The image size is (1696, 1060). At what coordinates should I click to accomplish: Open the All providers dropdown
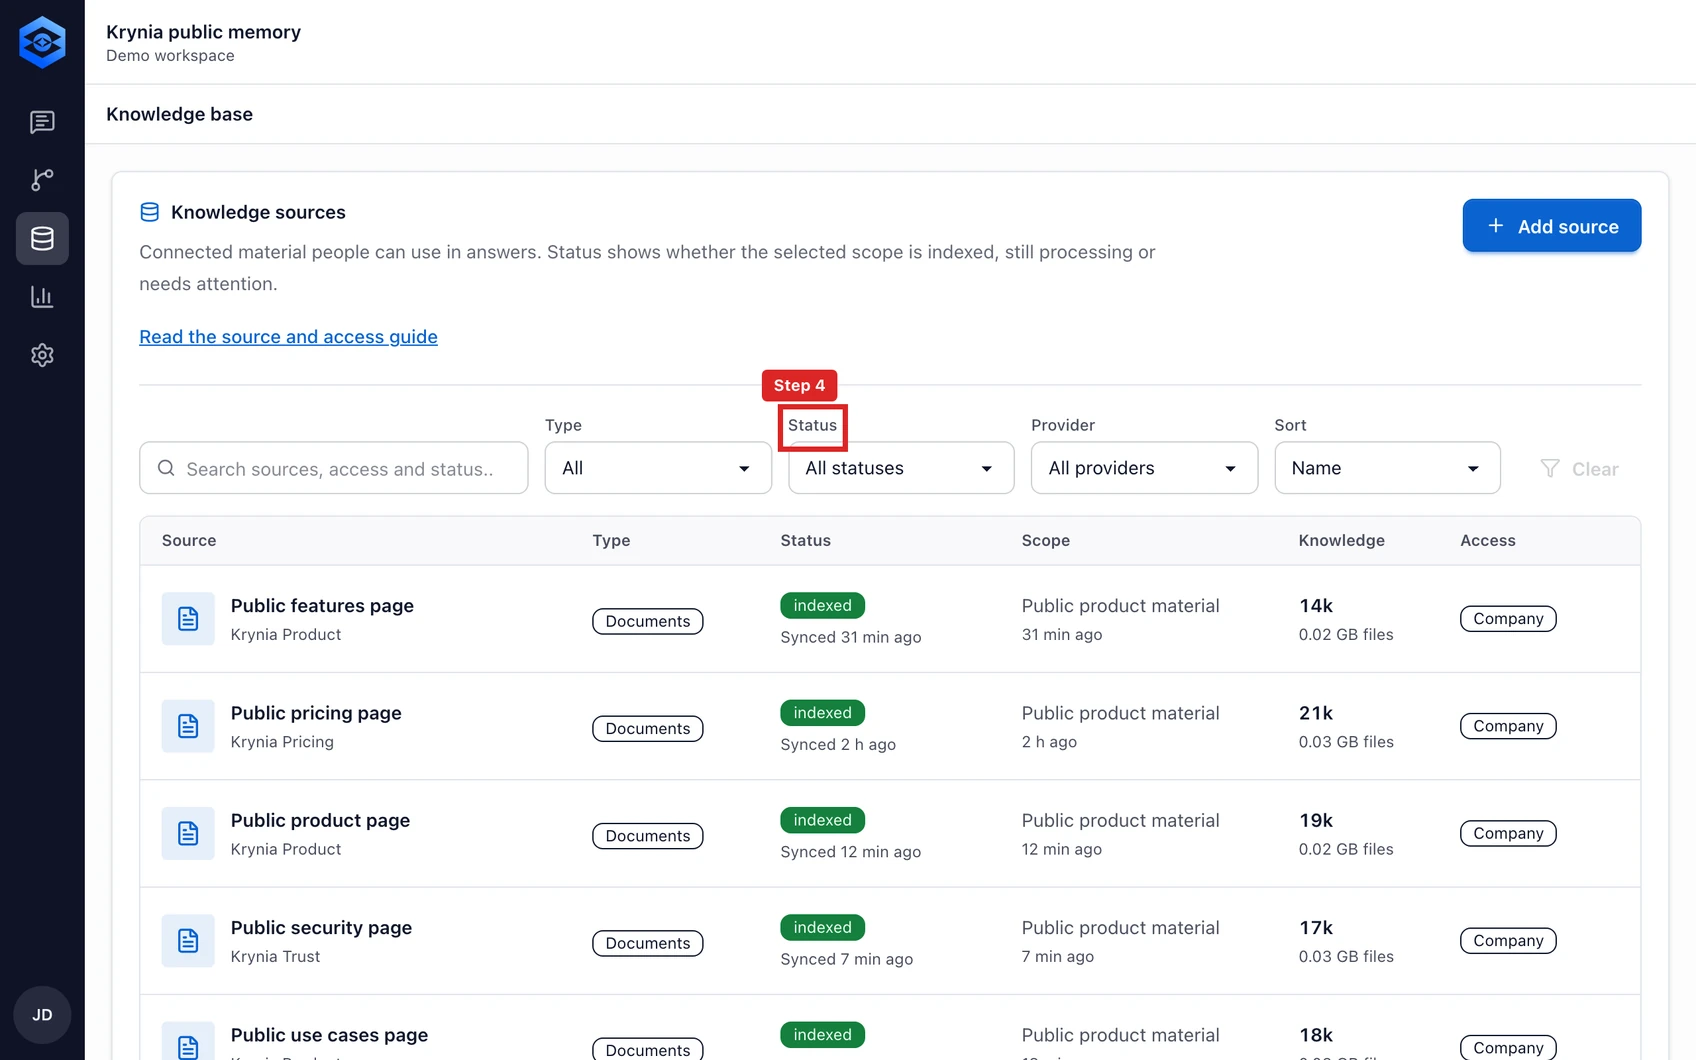click(x=1144, y=468)
